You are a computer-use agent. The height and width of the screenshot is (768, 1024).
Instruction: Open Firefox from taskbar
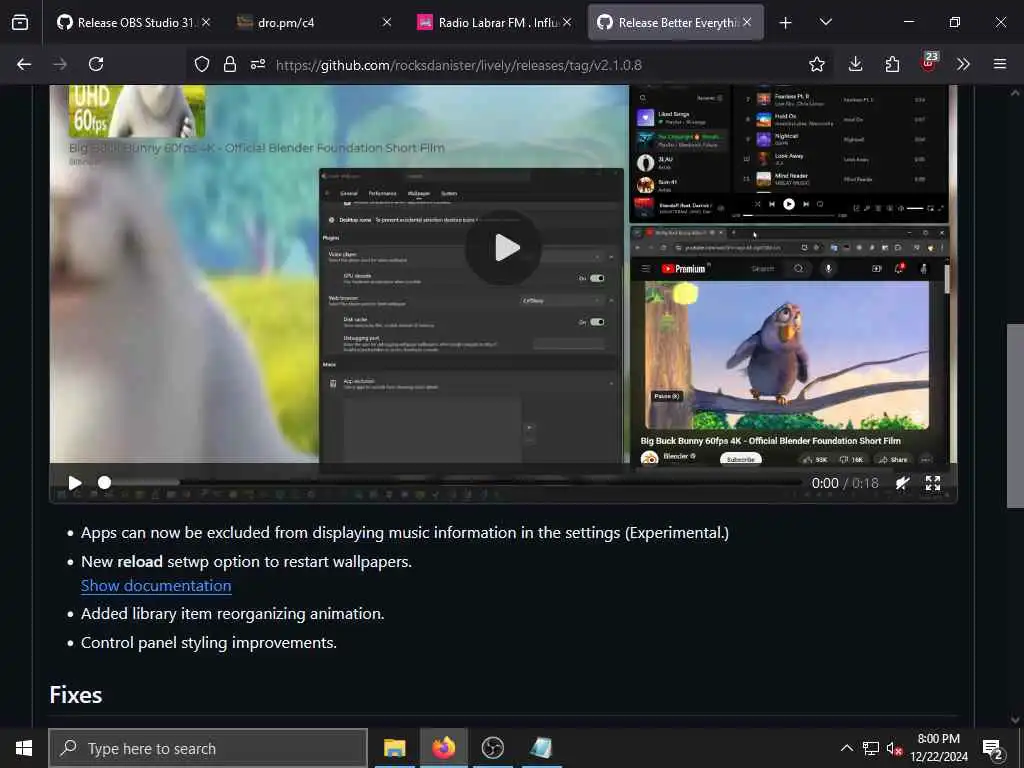pos(443,748)
